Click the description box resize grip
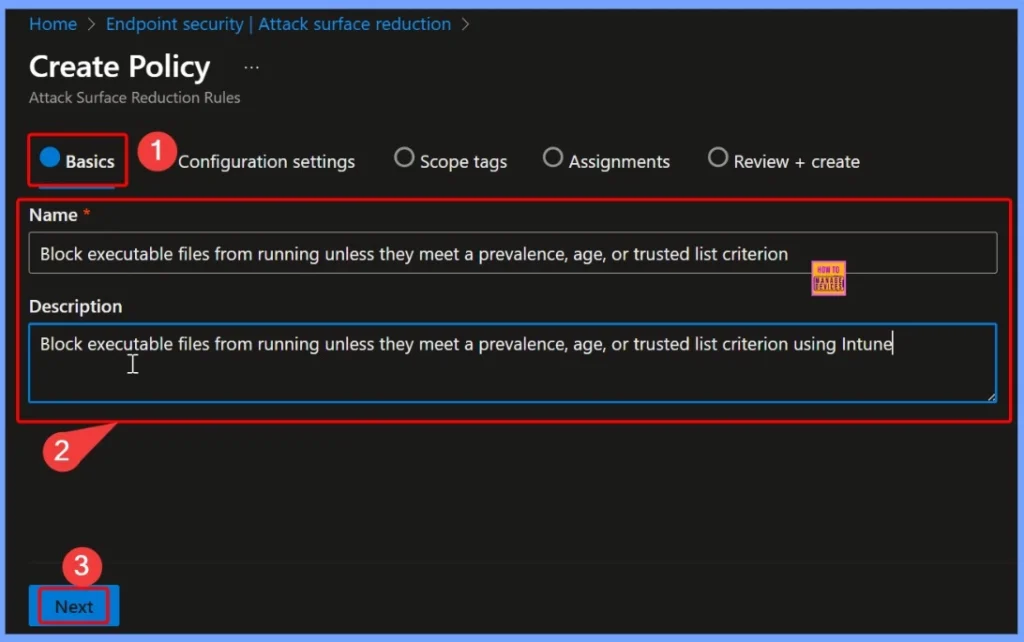 click(990, 396)
